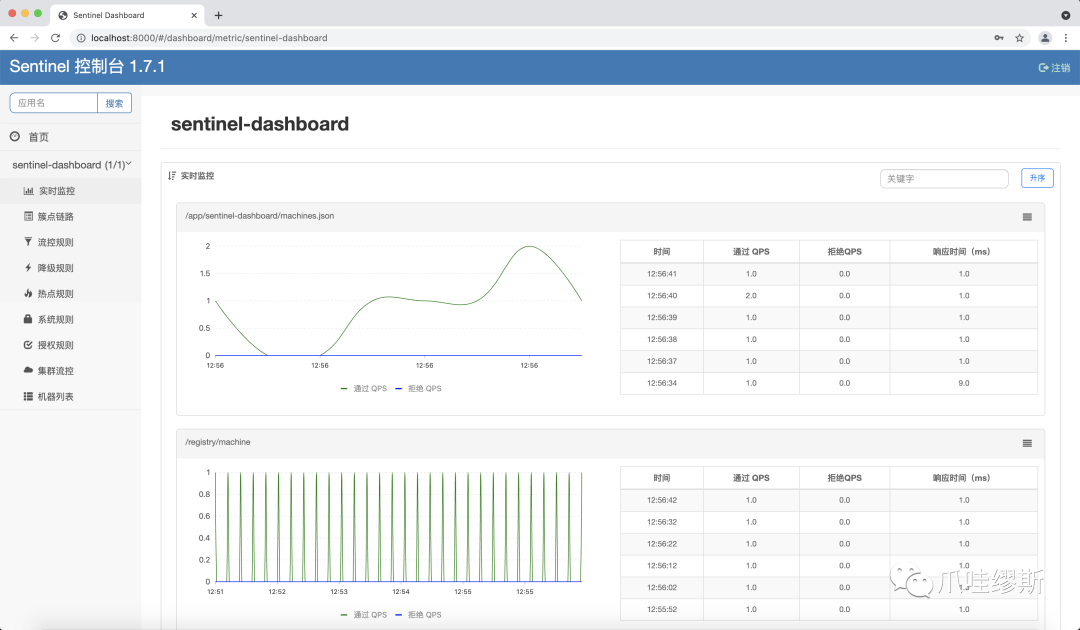Click the /registry/machine resource title
The image size is (1080, 630).
pyautogui.click(x=218, y=442)
